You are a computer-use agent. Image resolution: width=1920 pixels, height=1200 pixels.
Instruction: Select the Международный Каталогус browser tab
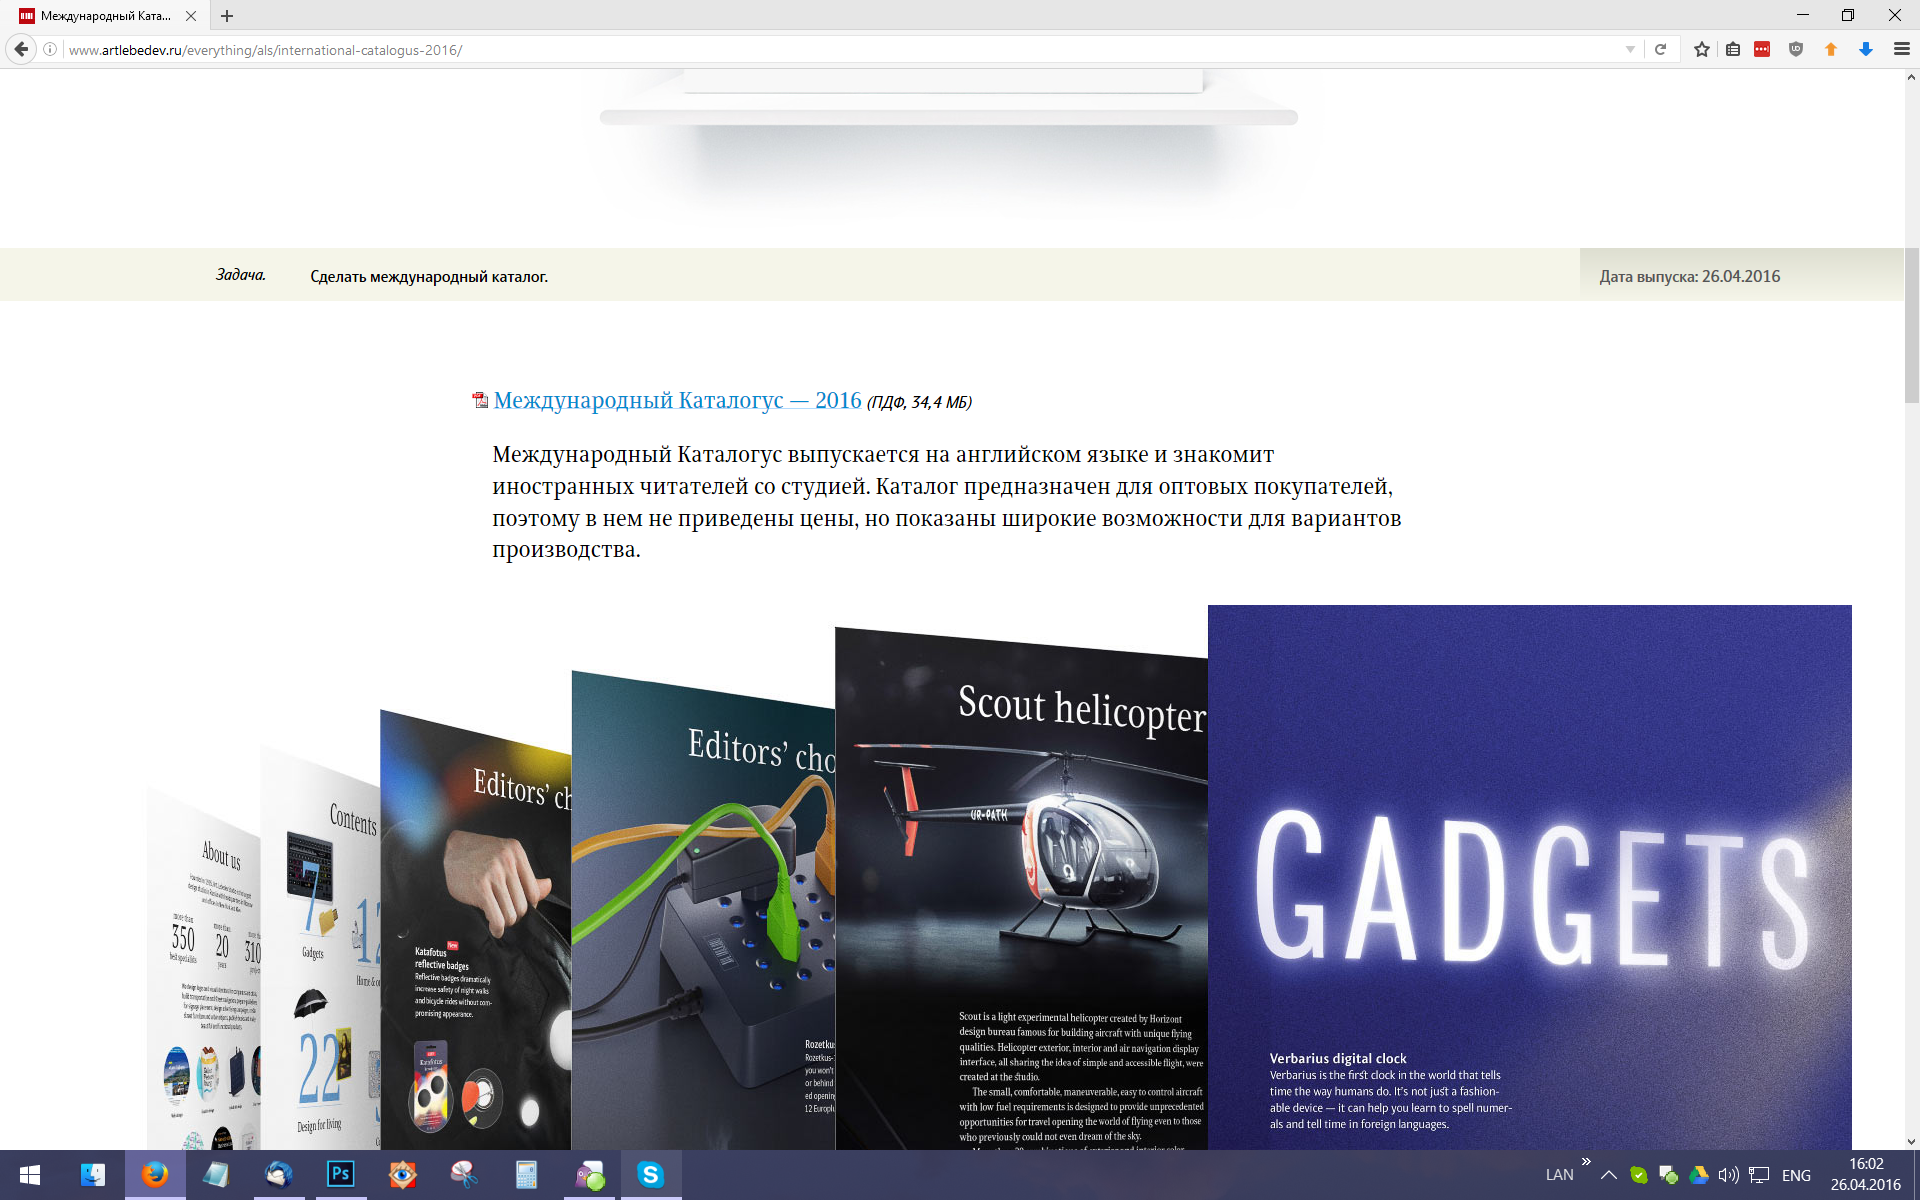pos(106,16)
